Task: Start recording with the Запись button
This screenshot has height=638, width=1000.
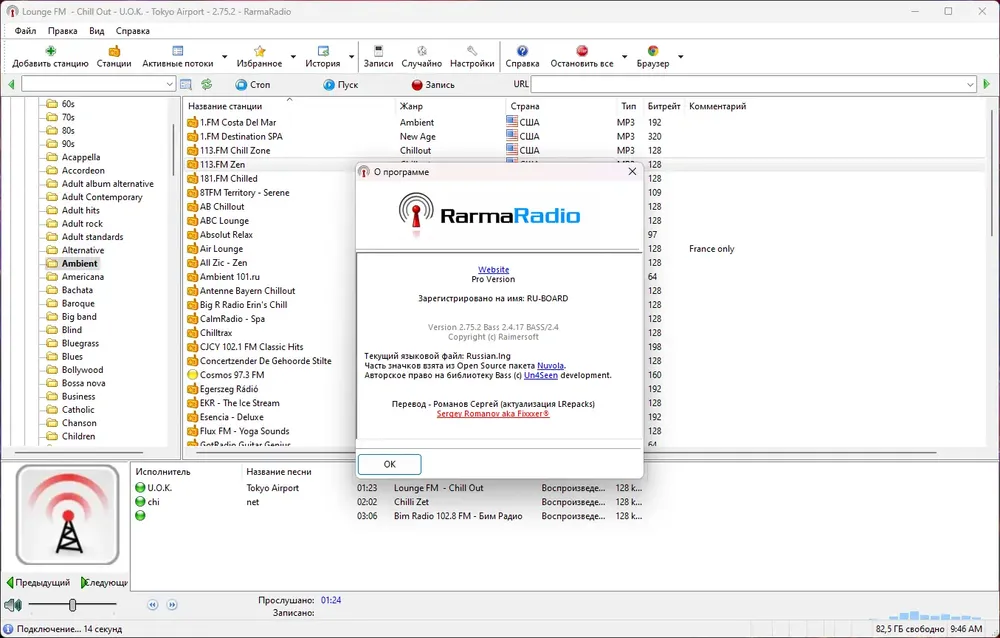Action: [433, 84]
